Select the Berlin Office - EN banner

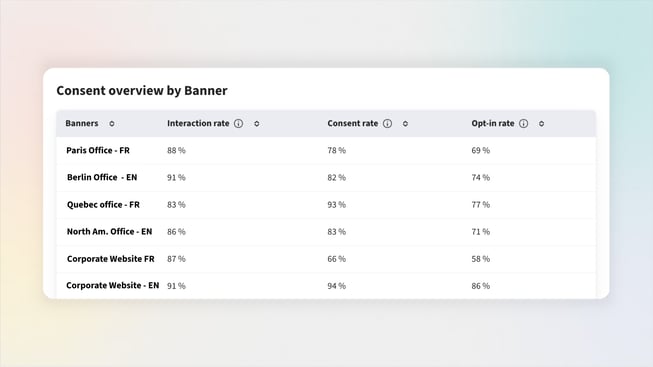click(x=102, y=177)
